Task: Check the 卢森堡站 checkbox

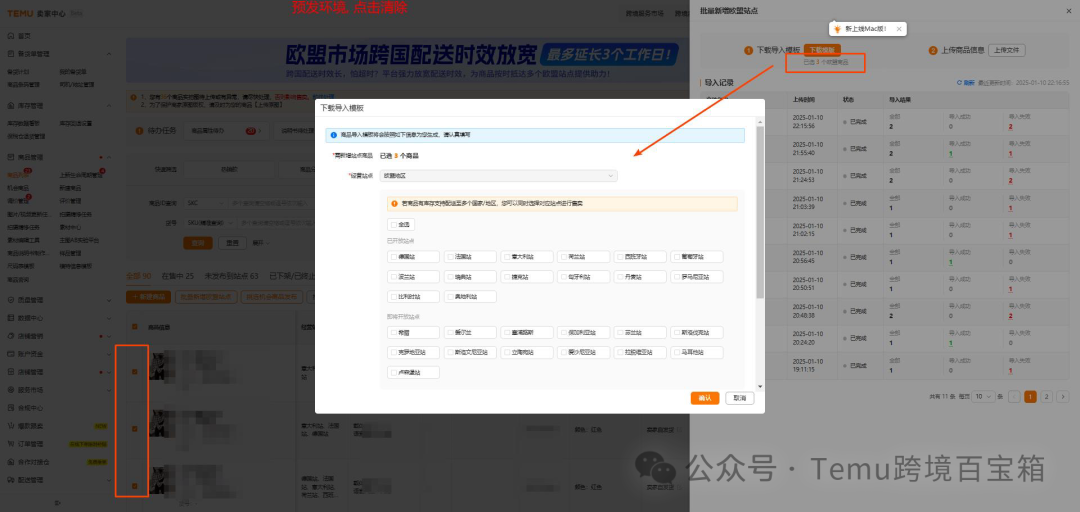Action: [394, 372]
